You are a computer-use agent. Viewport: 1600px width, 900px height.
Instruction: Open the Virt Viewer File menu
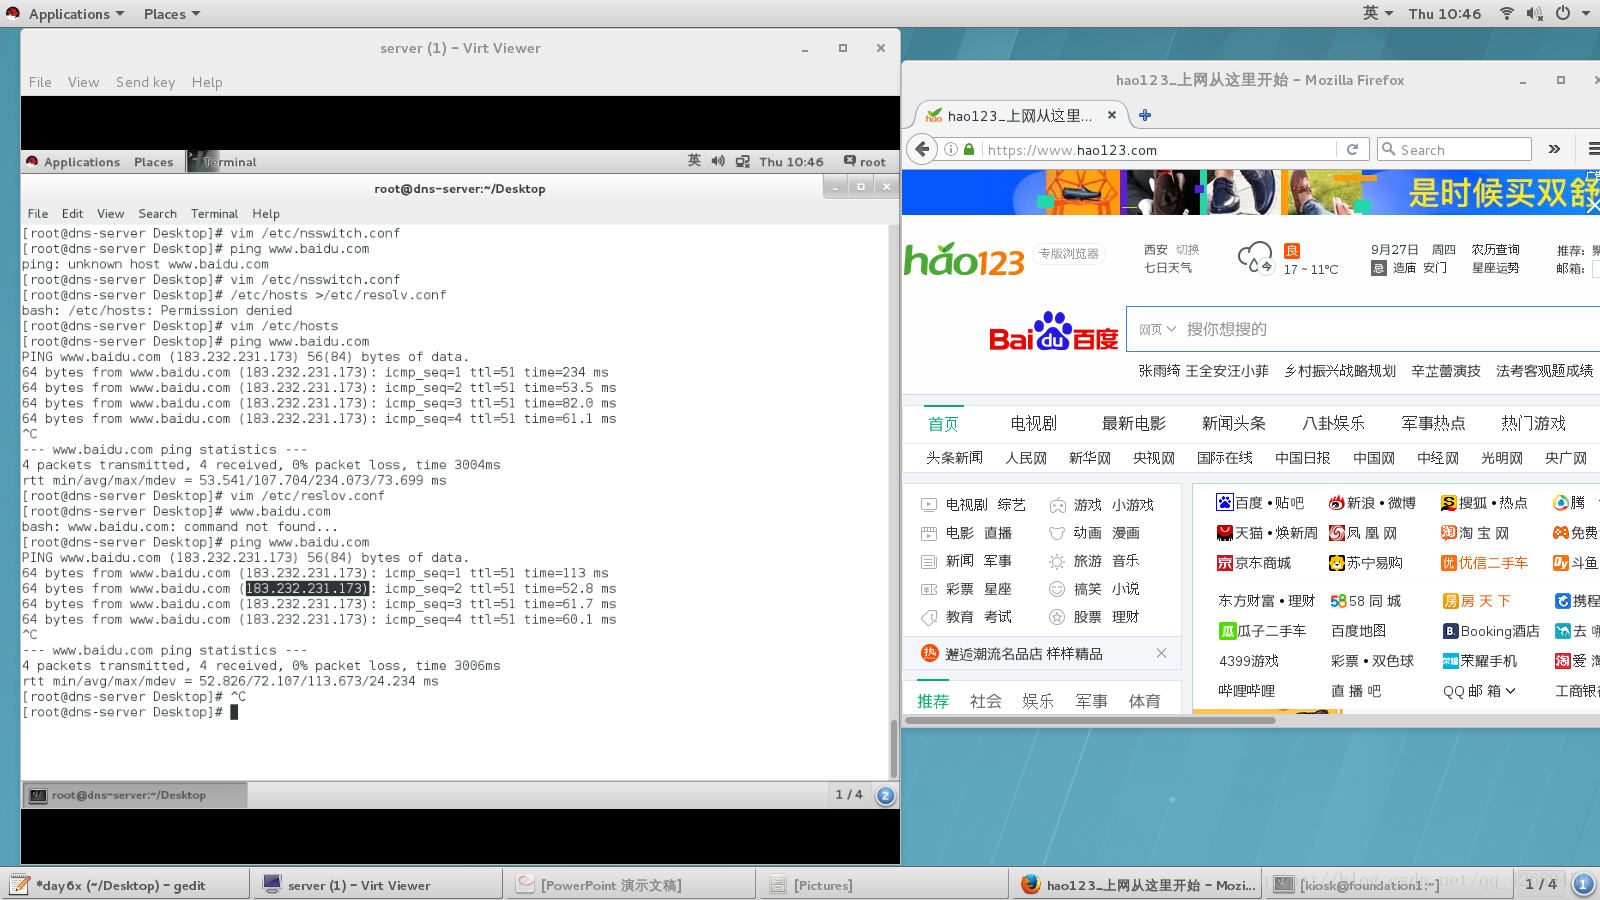pos(40,82)
